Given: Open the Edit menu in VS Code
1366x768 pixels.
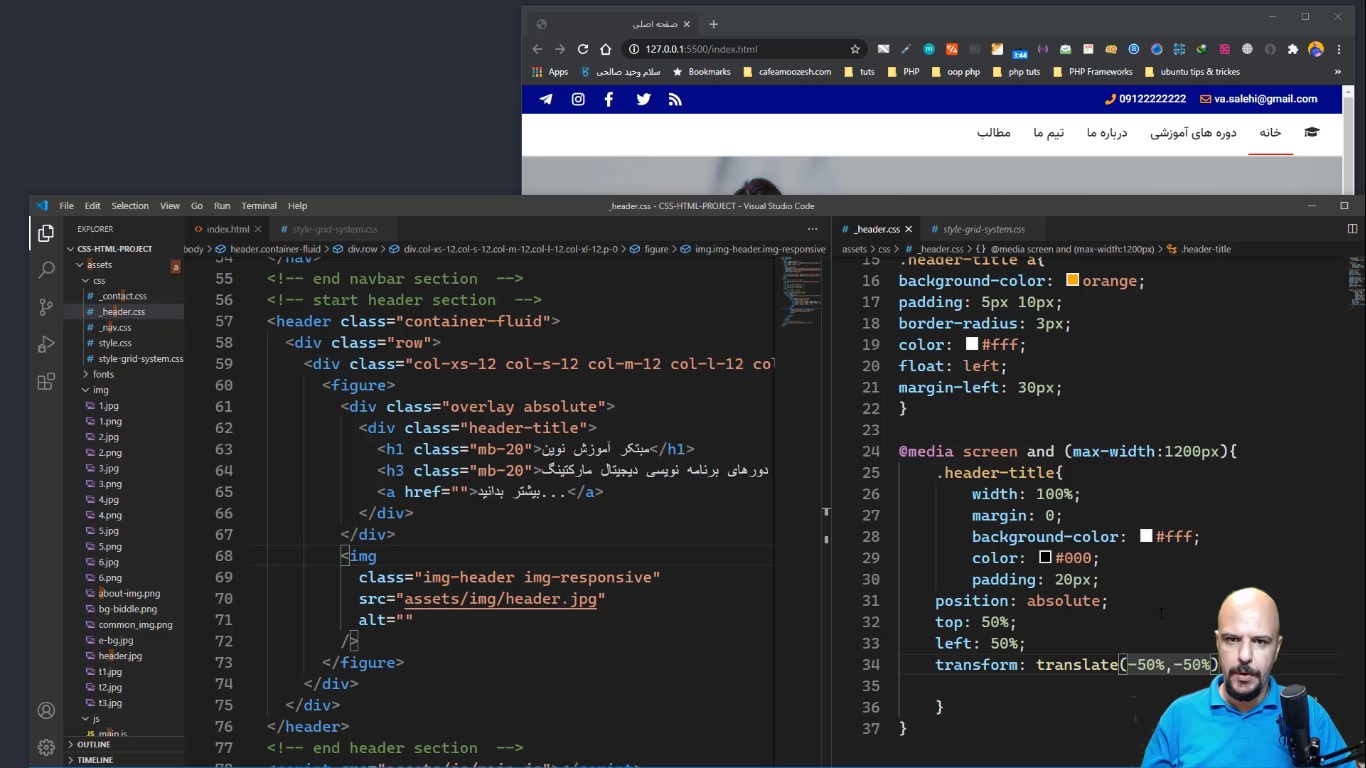Looking at the screenshot, I should [92, 206].
